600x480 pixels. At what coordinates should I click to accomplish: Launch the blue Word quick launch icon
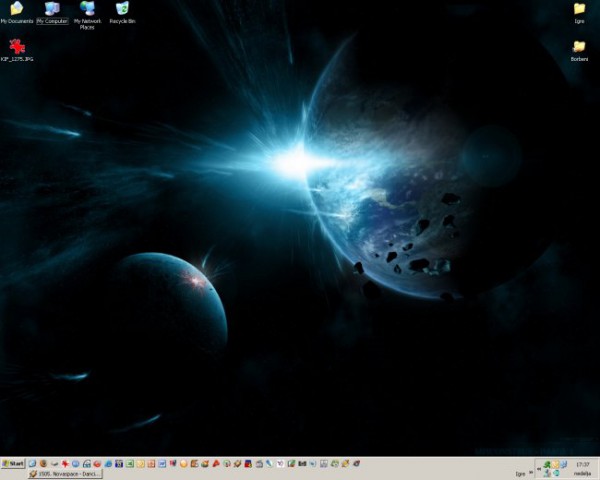point(161,464)
